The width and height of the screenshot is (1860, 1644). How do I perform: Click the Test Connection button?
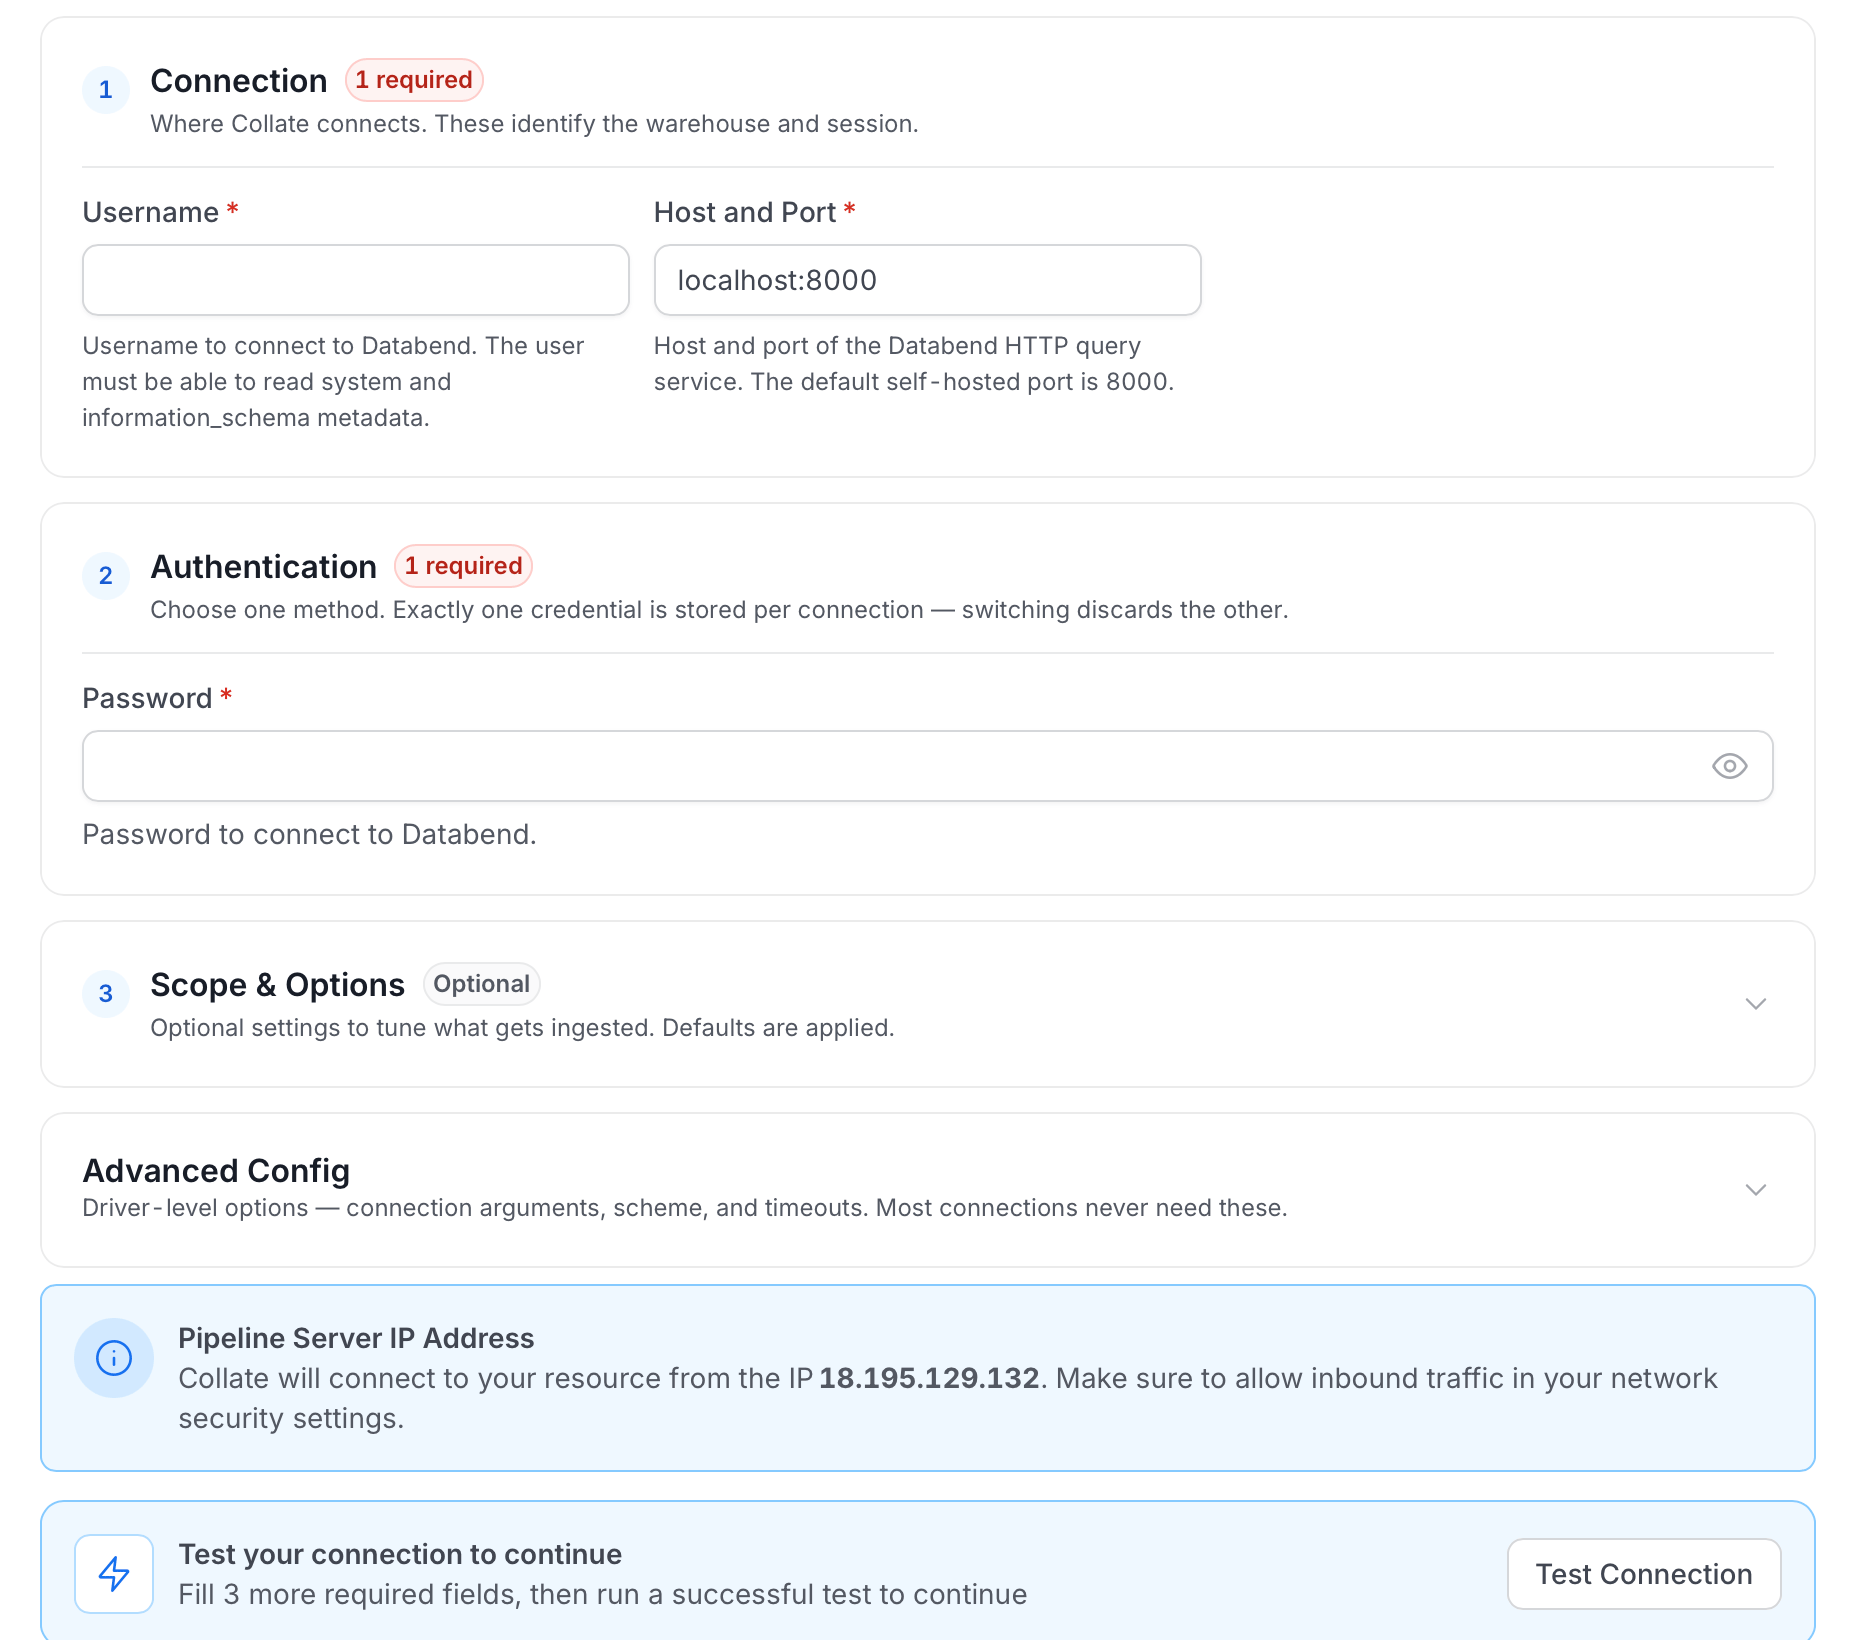coord(1644,1574)
